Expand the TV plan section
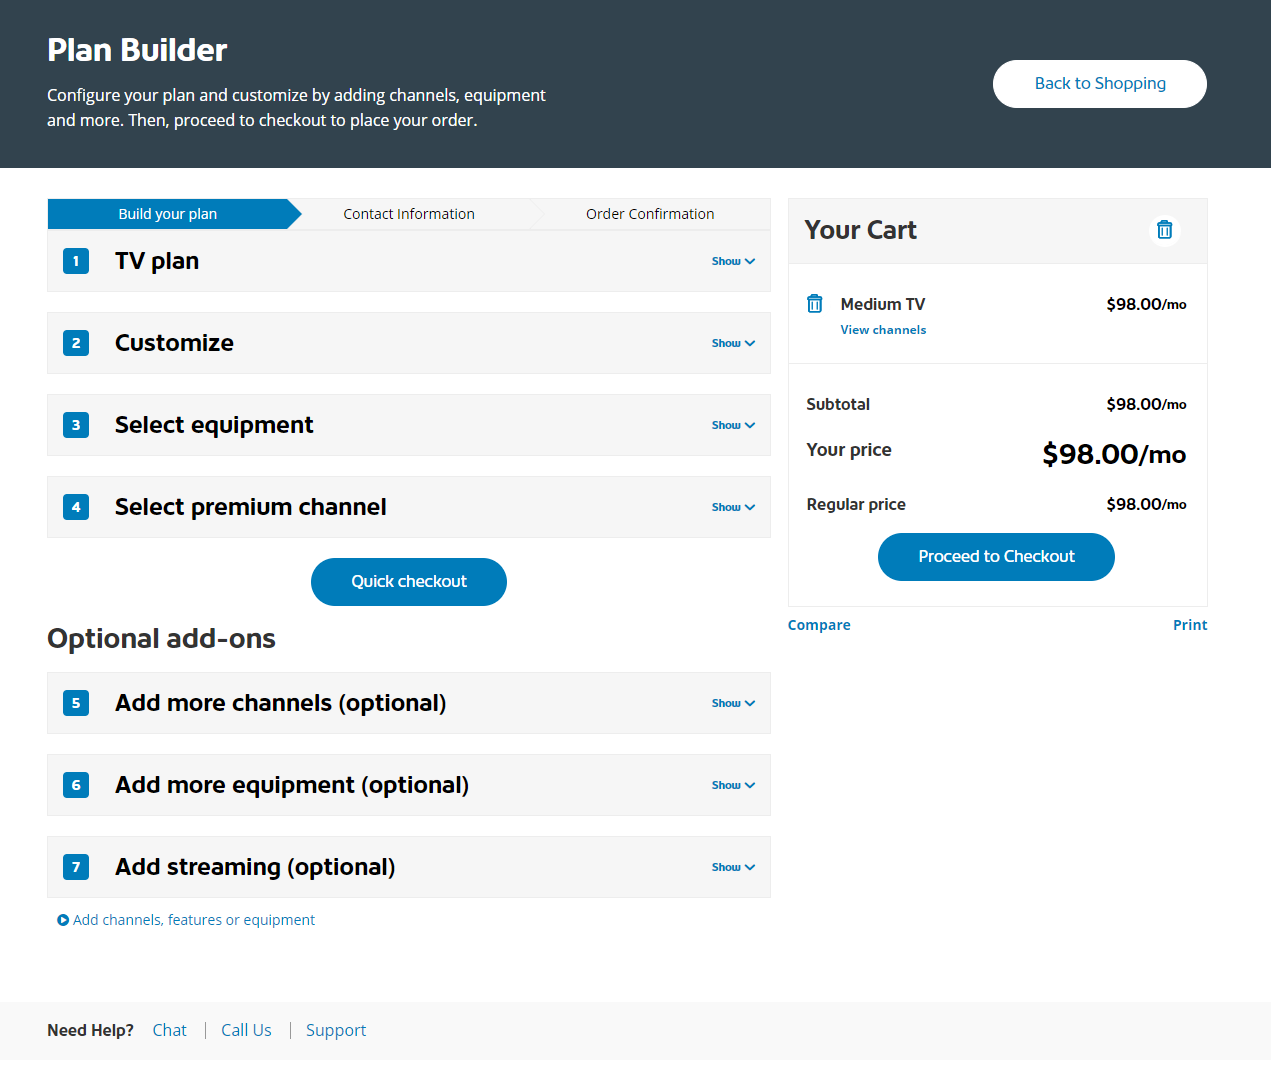Image resolution: width=1271 pixels, height=1075 pixels. pos(732,261)
